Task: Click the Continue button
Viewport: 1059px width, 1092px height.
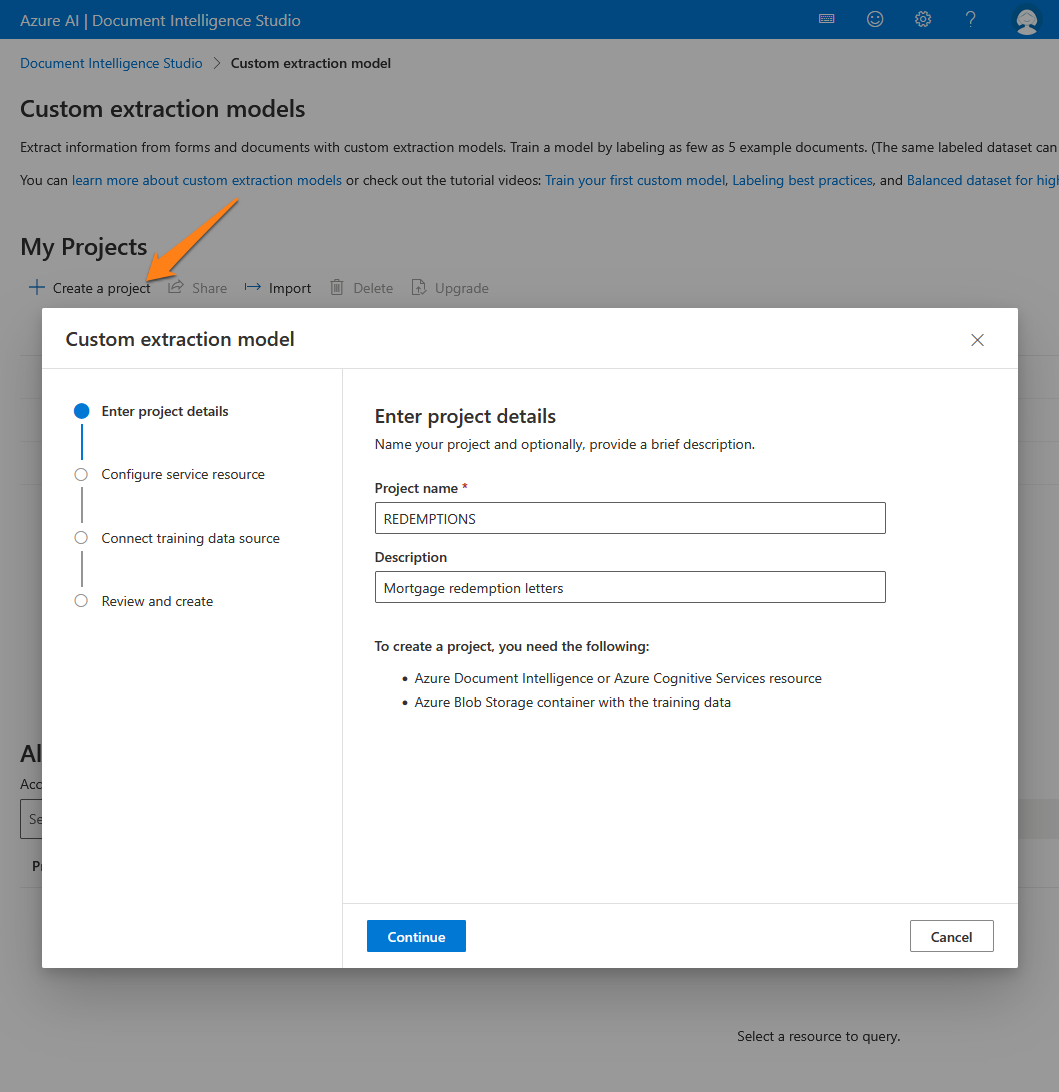Action: click(416, 937)
